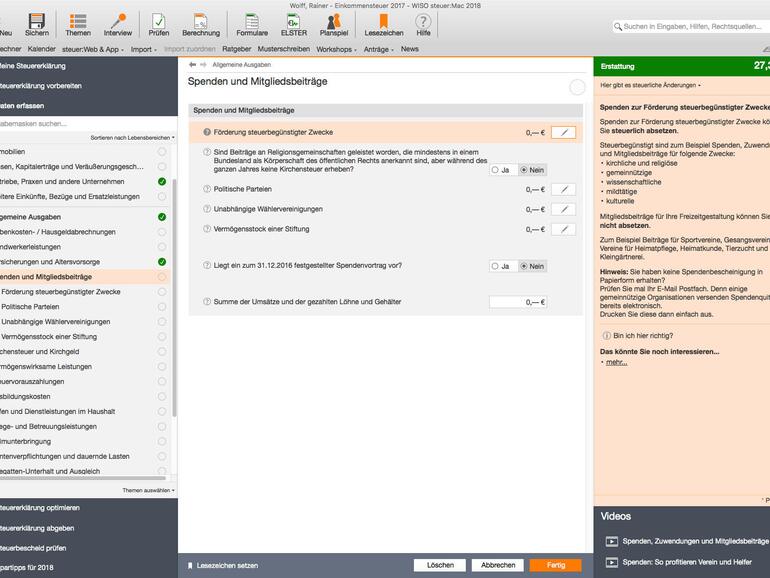Start the Interview toolbar icon

pyautogui.click(x=118, y=22)
